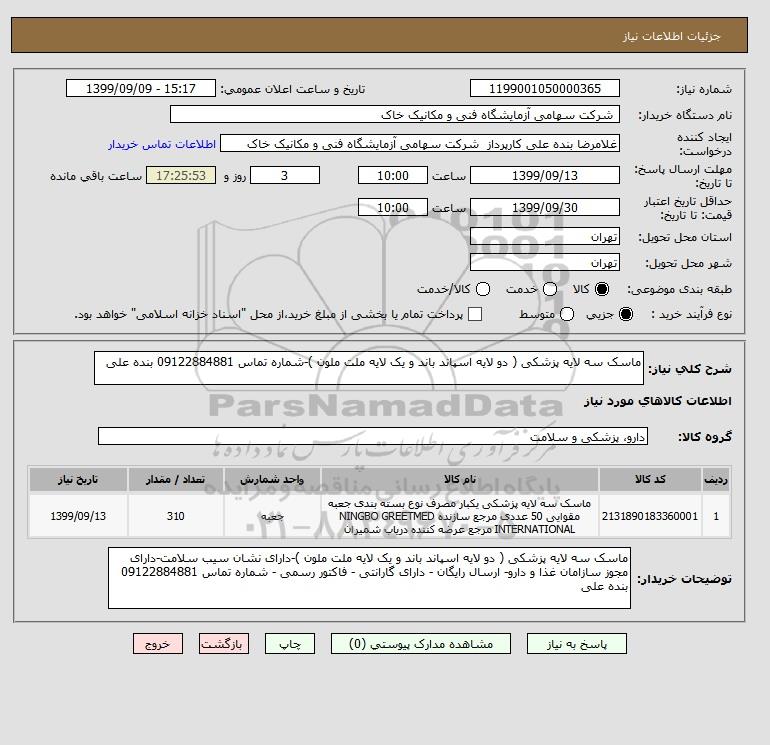This screenshot has height=745, width=770.
Task: Select the جزیی purchase type radio
Action: (x=626, y=314)
